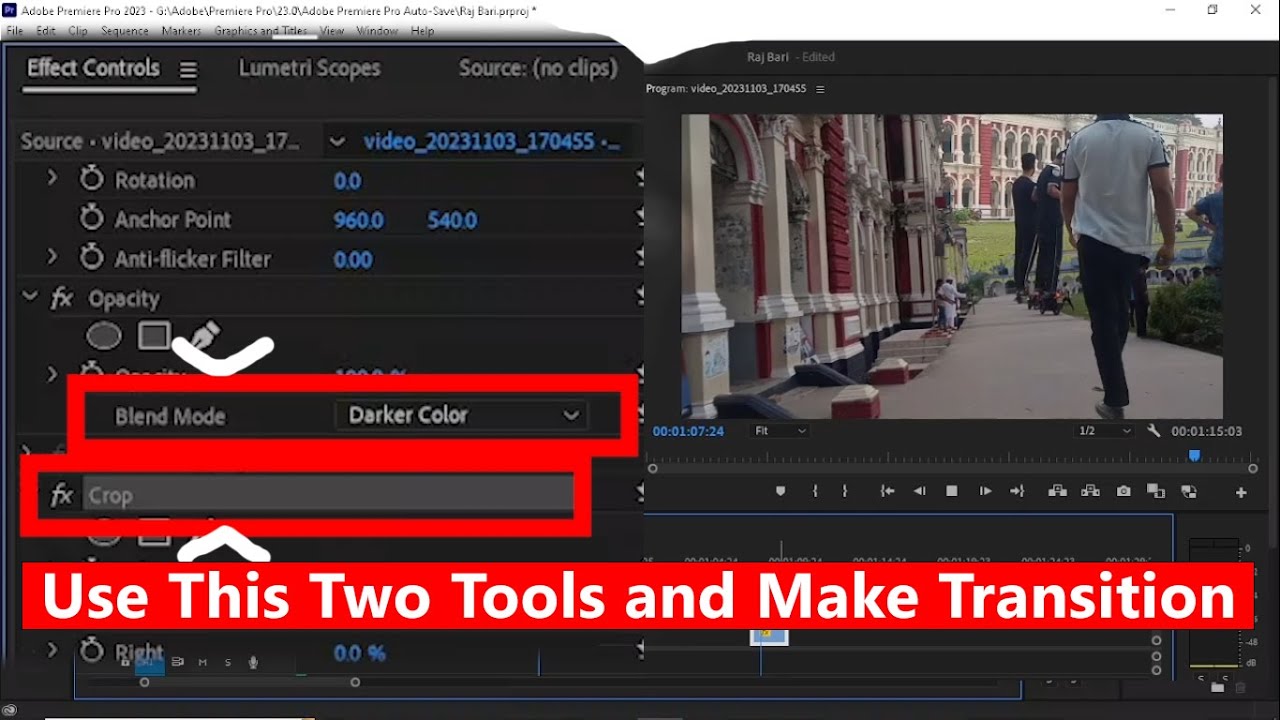
Task: Toggle comparison view button
Action: coord(1156,491)
